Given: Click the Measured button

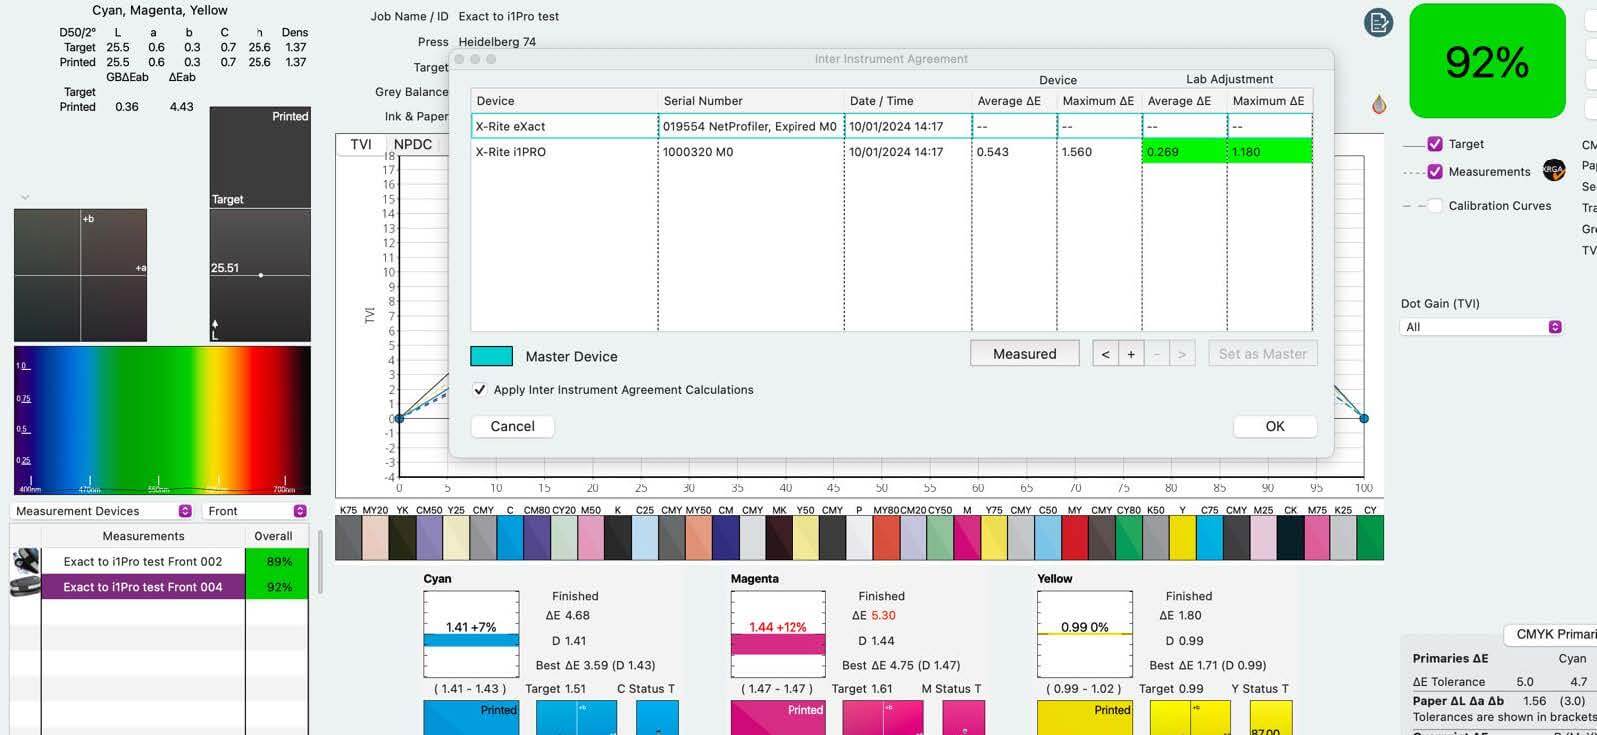Looking at the screenshot, I should [x=1025, y=354].
